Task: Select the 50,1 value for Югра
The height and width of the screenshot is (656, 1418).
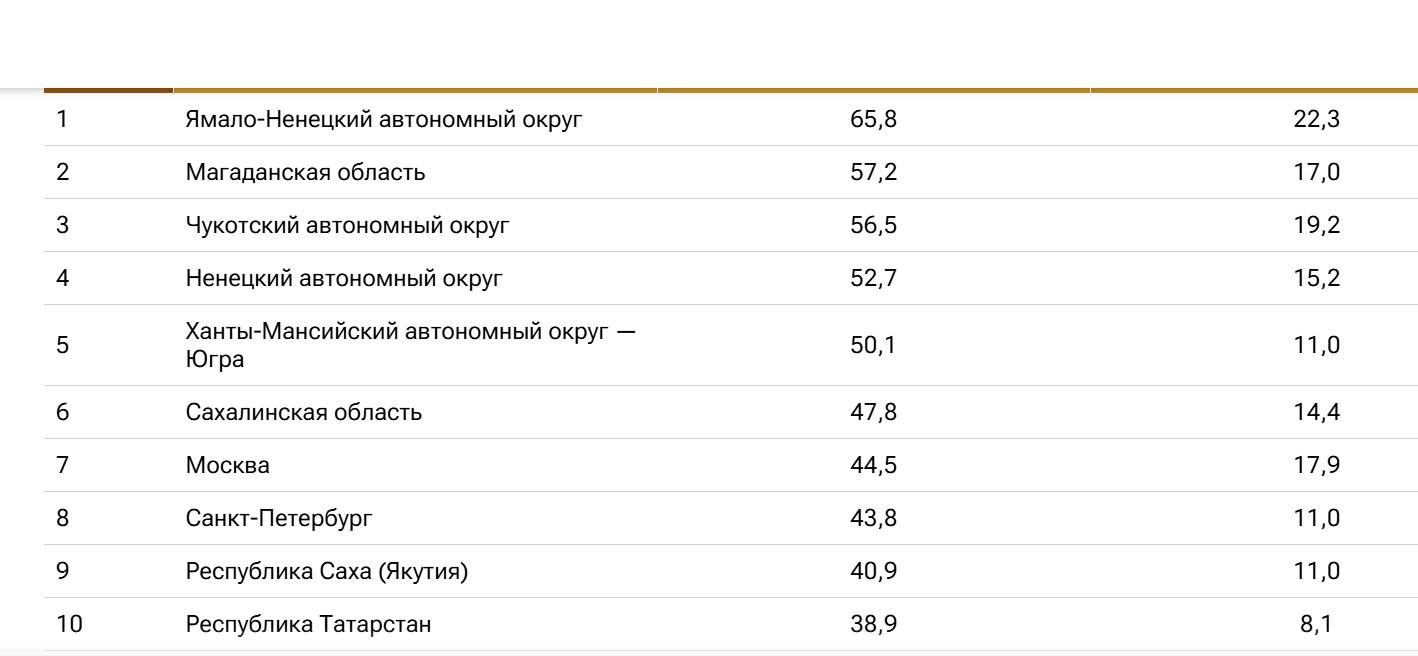Action: (874, 345)
